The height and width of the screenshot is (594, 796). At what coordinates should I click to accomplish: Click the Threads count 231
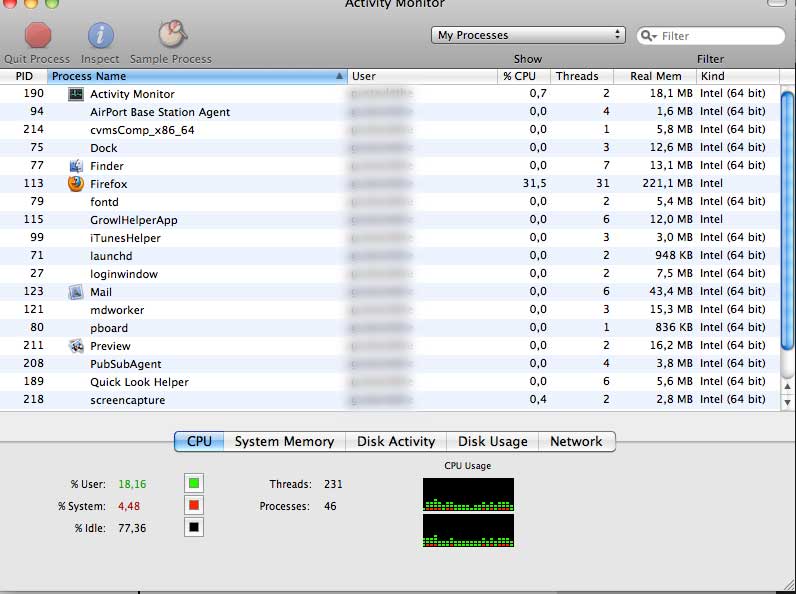(333, 484)
